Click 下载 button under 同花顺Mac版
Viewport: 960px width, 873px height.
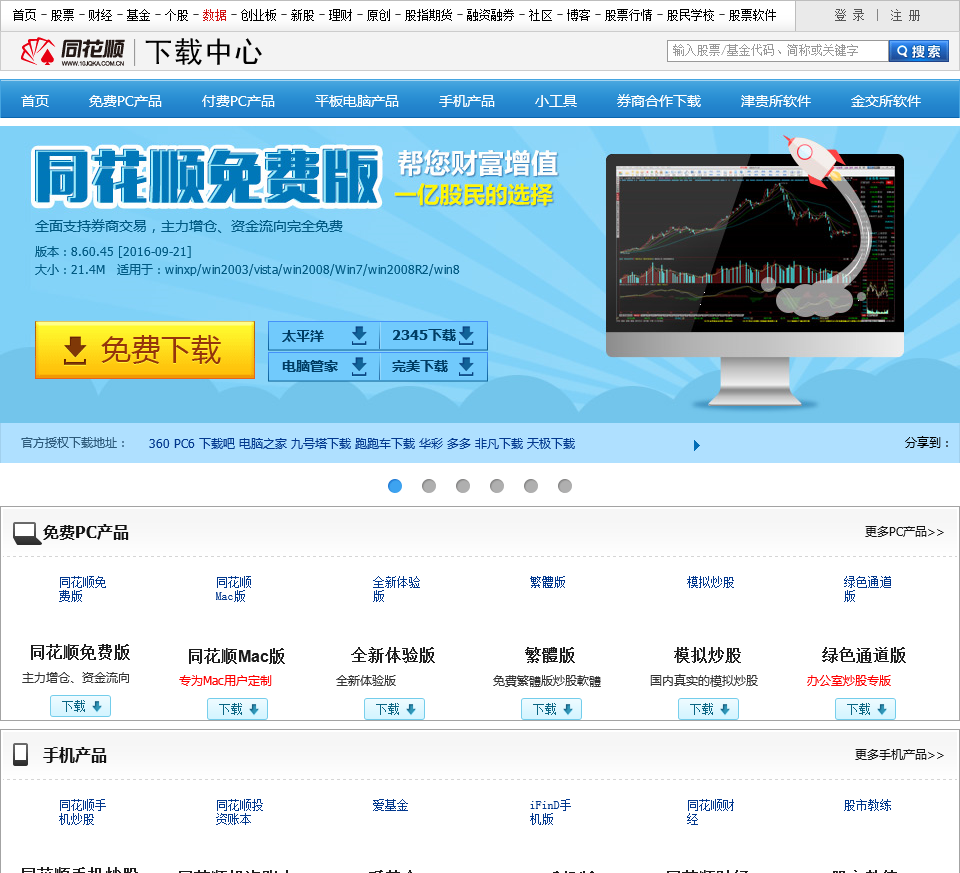[238, 709]
